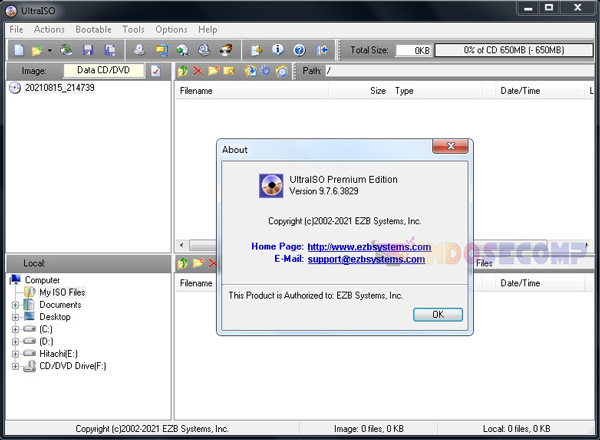Screen dimensions: 600x440
Task: Select the 20210815_214739 image root
Action: (x=59, y=88)
